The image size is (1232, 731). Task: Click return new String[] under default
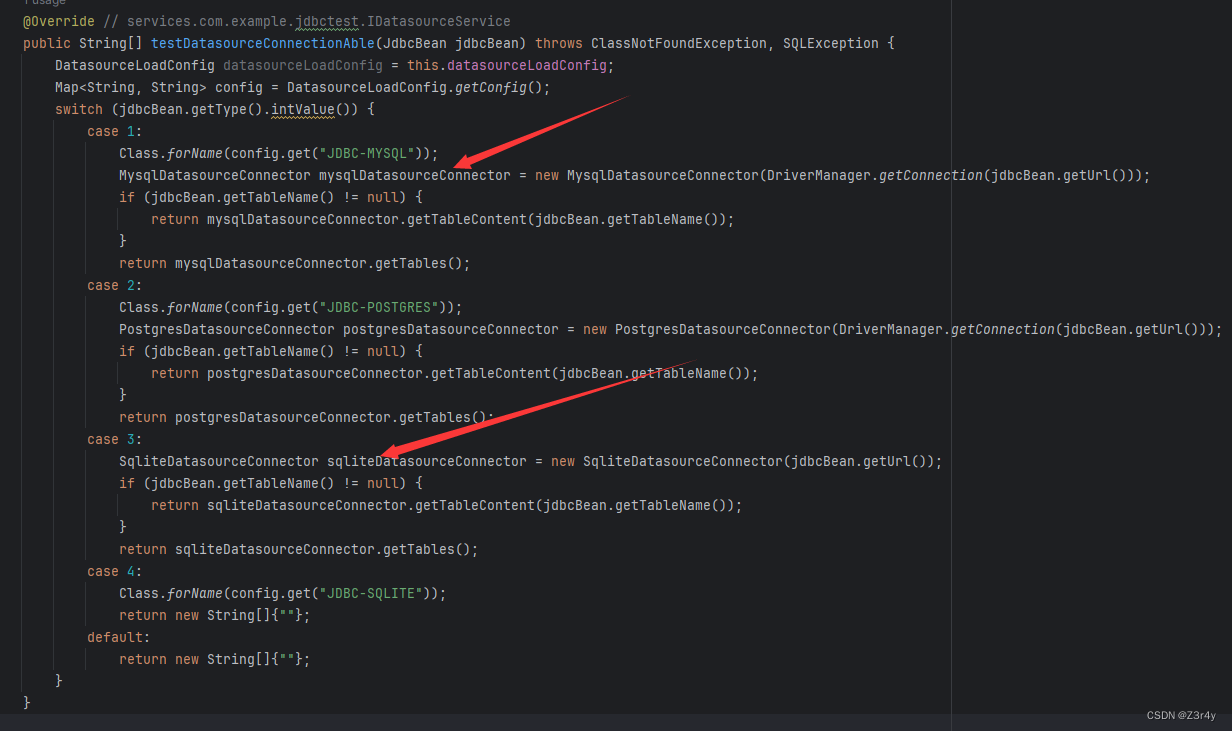click(214, 659)
